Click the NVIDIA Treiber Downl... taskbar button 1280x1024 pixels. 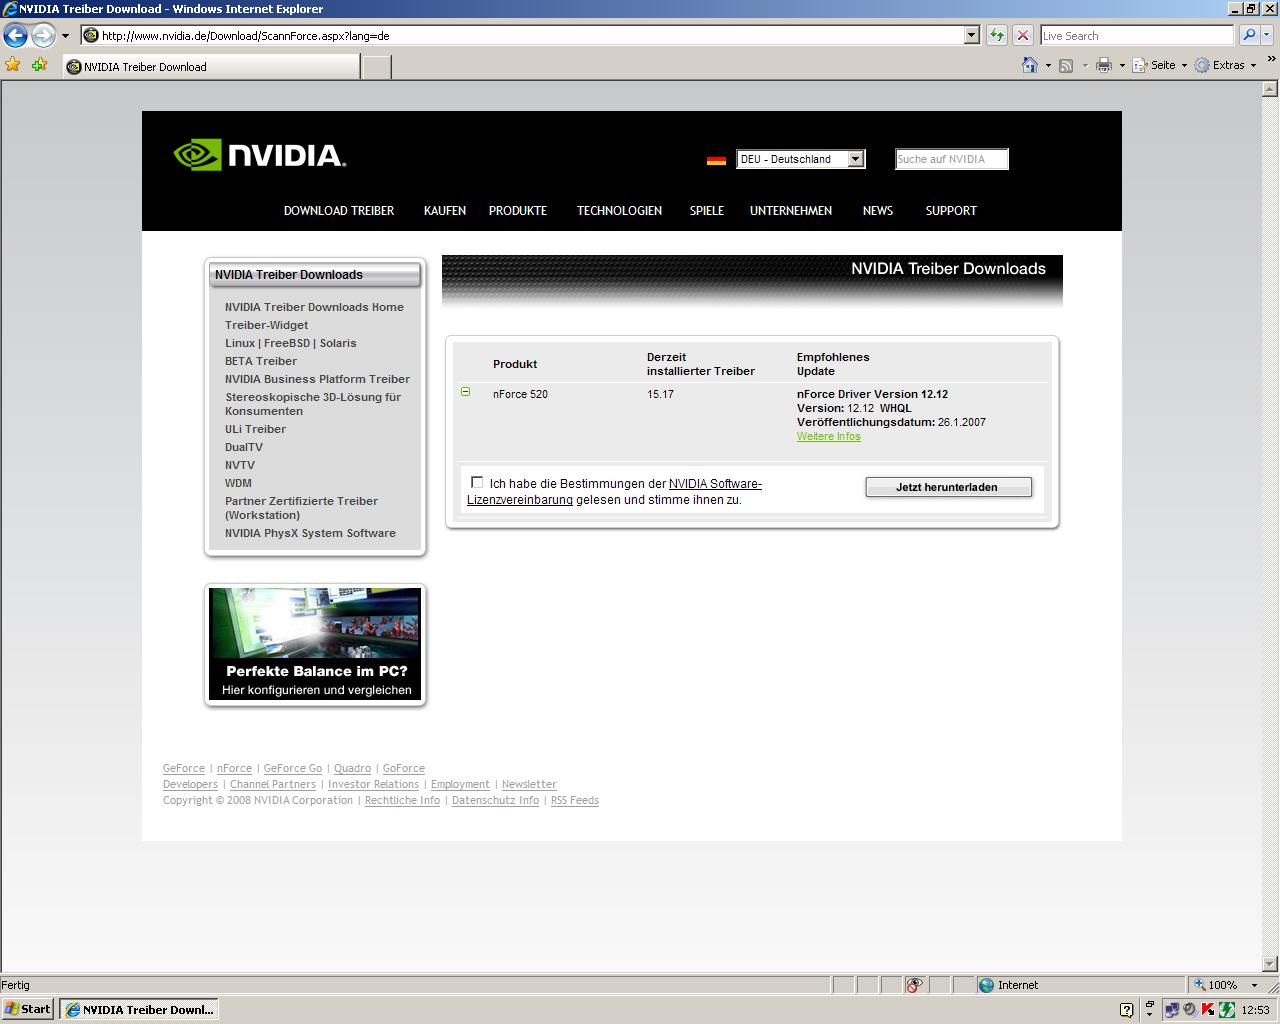138,1009
